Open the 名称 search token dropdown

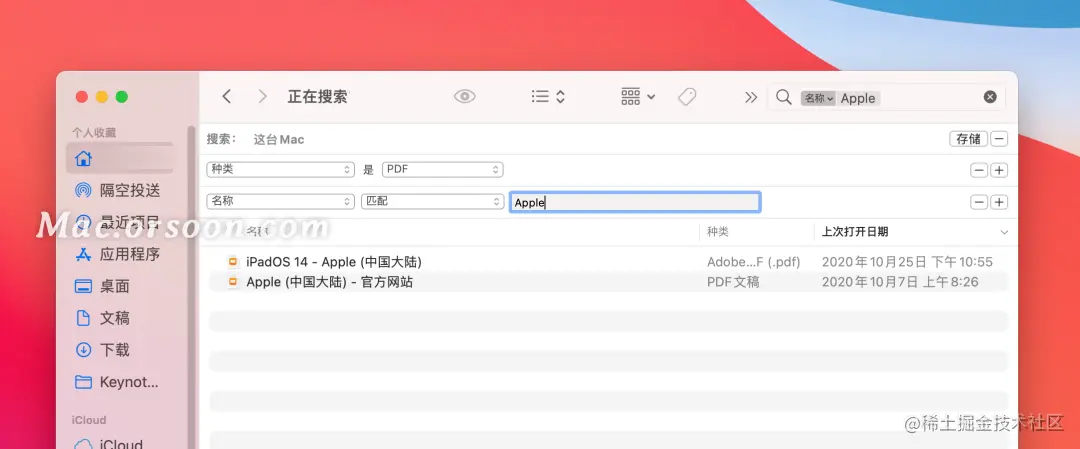coord(818,98)
